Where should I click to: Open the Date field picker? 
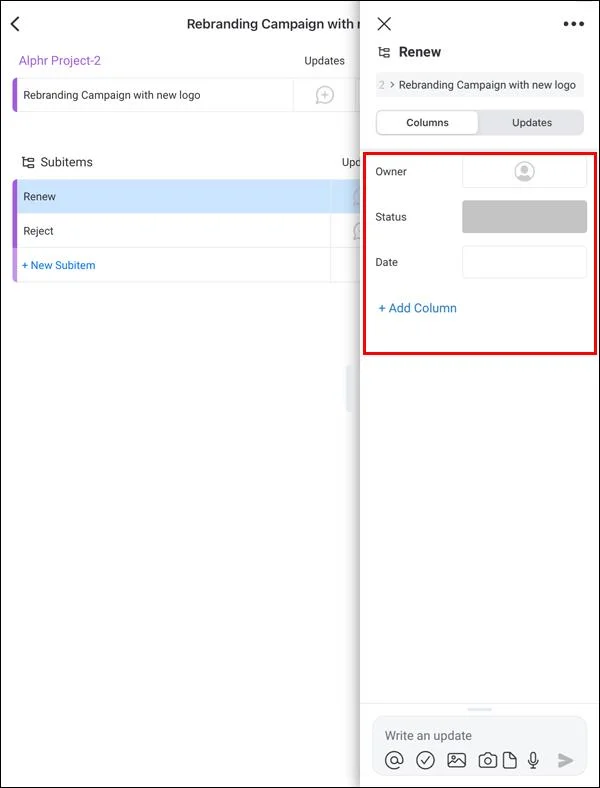pyautogui.click(x=524, y=262)
